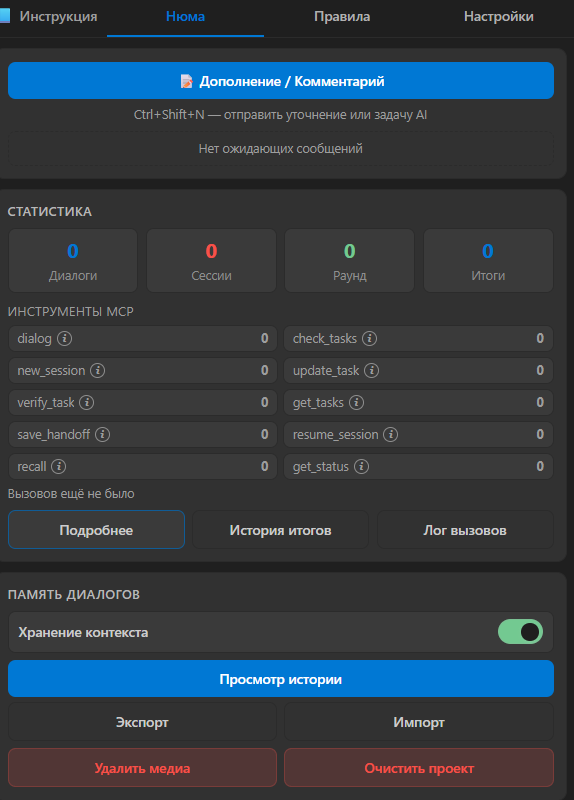Screen dimensions: 574x800
Task: Open the Настройки tab
Action: pyautogui.click(x=498, y=17)
